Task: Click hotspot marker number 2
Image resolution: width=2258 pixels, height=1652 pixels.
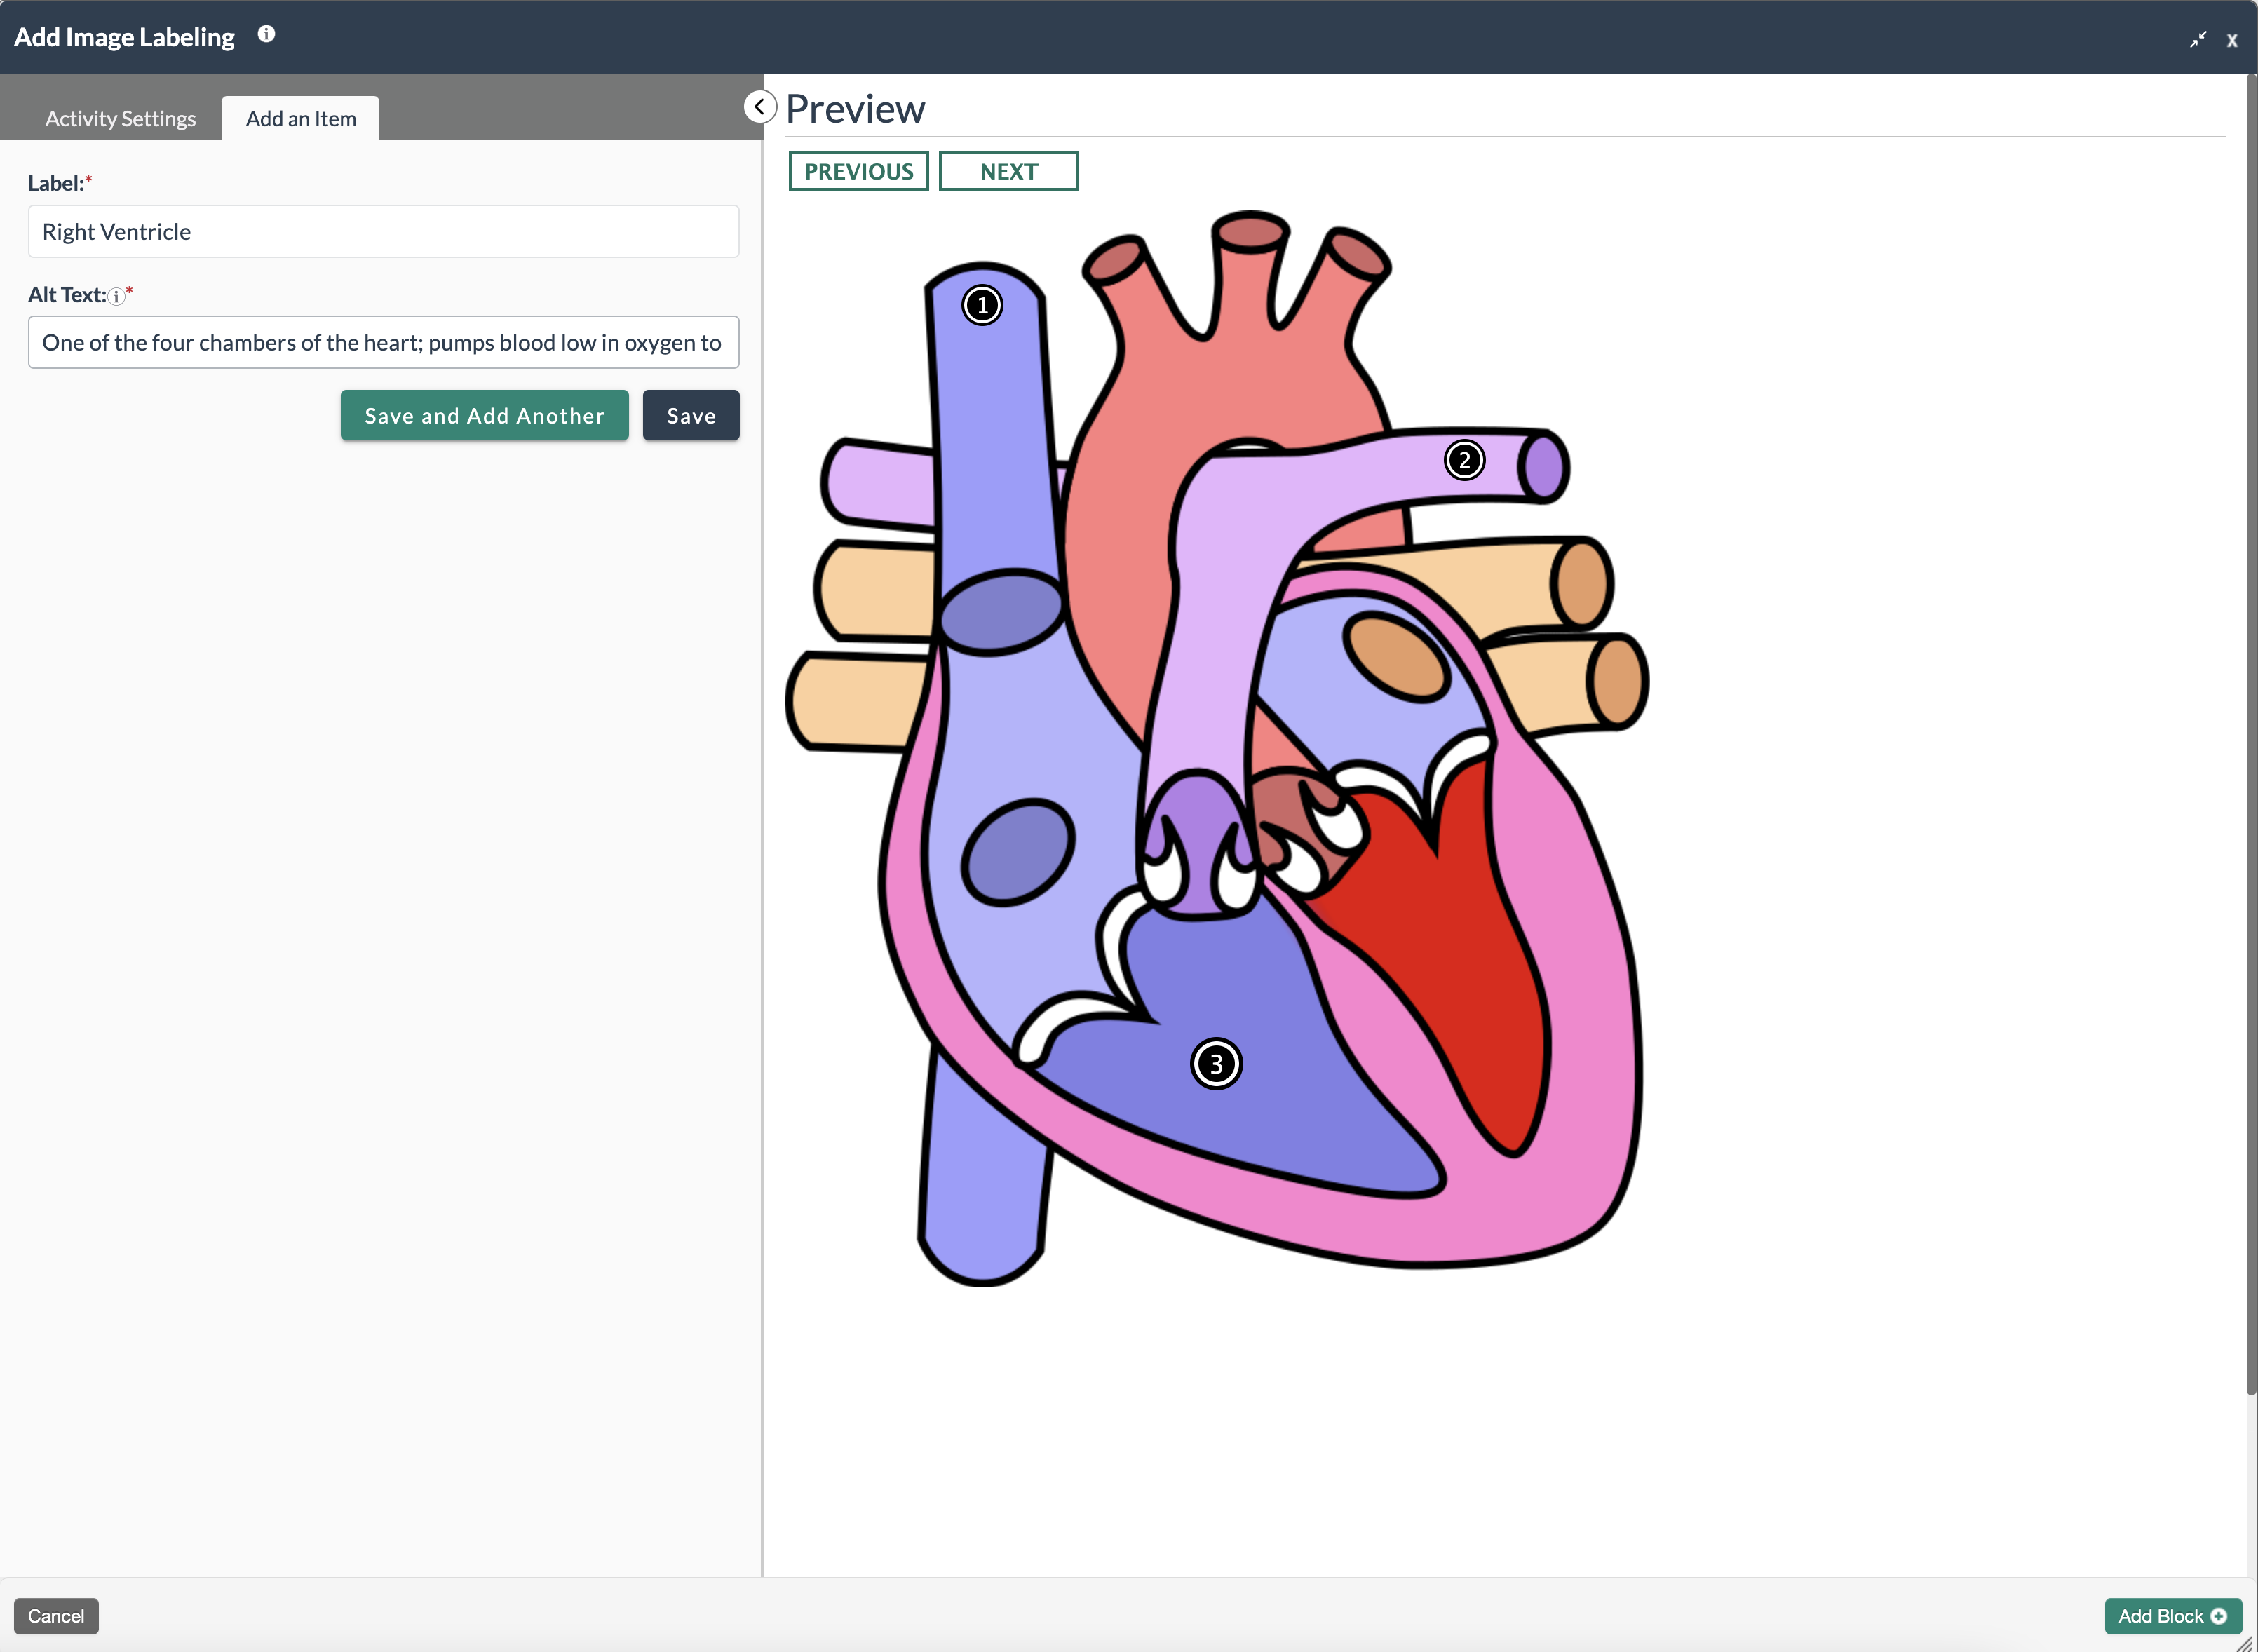Action: tap(1464, 460)
